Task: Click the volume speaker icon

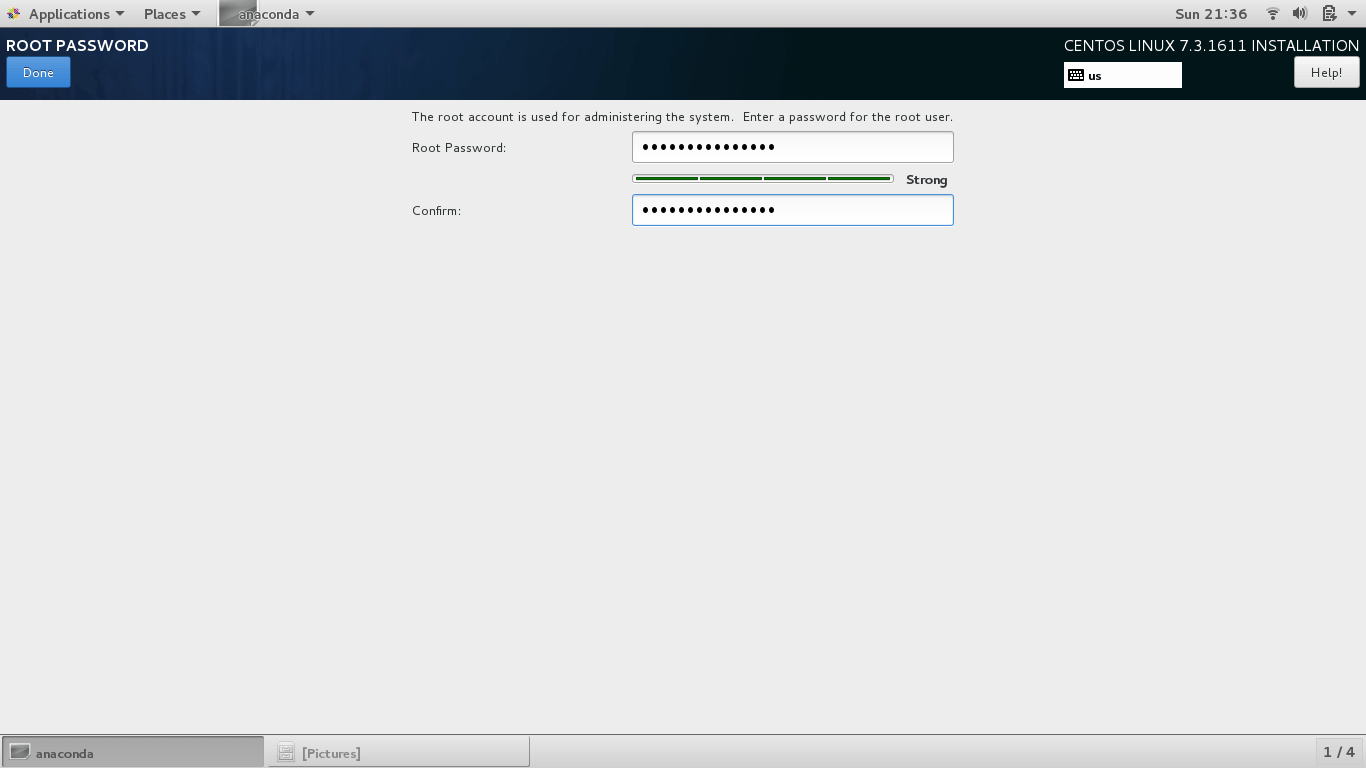Action: click(x=1300, y=14)
